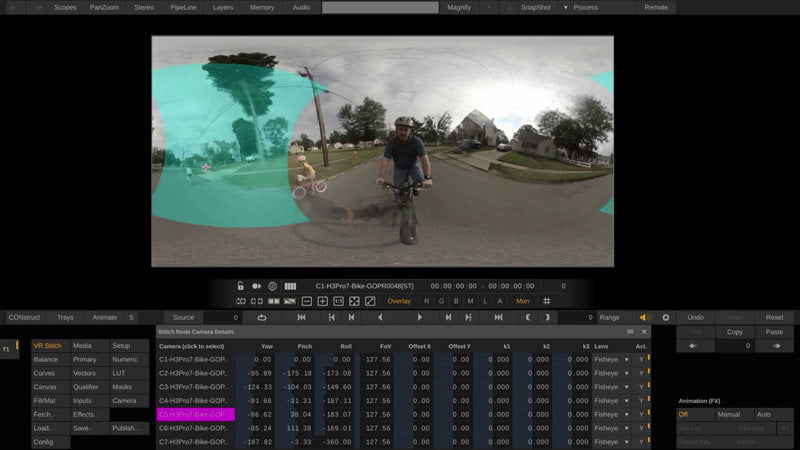The width and height of the screenshot is (800, 450).
Task: Click the SnapShot button
Action: tap(536, 8)
